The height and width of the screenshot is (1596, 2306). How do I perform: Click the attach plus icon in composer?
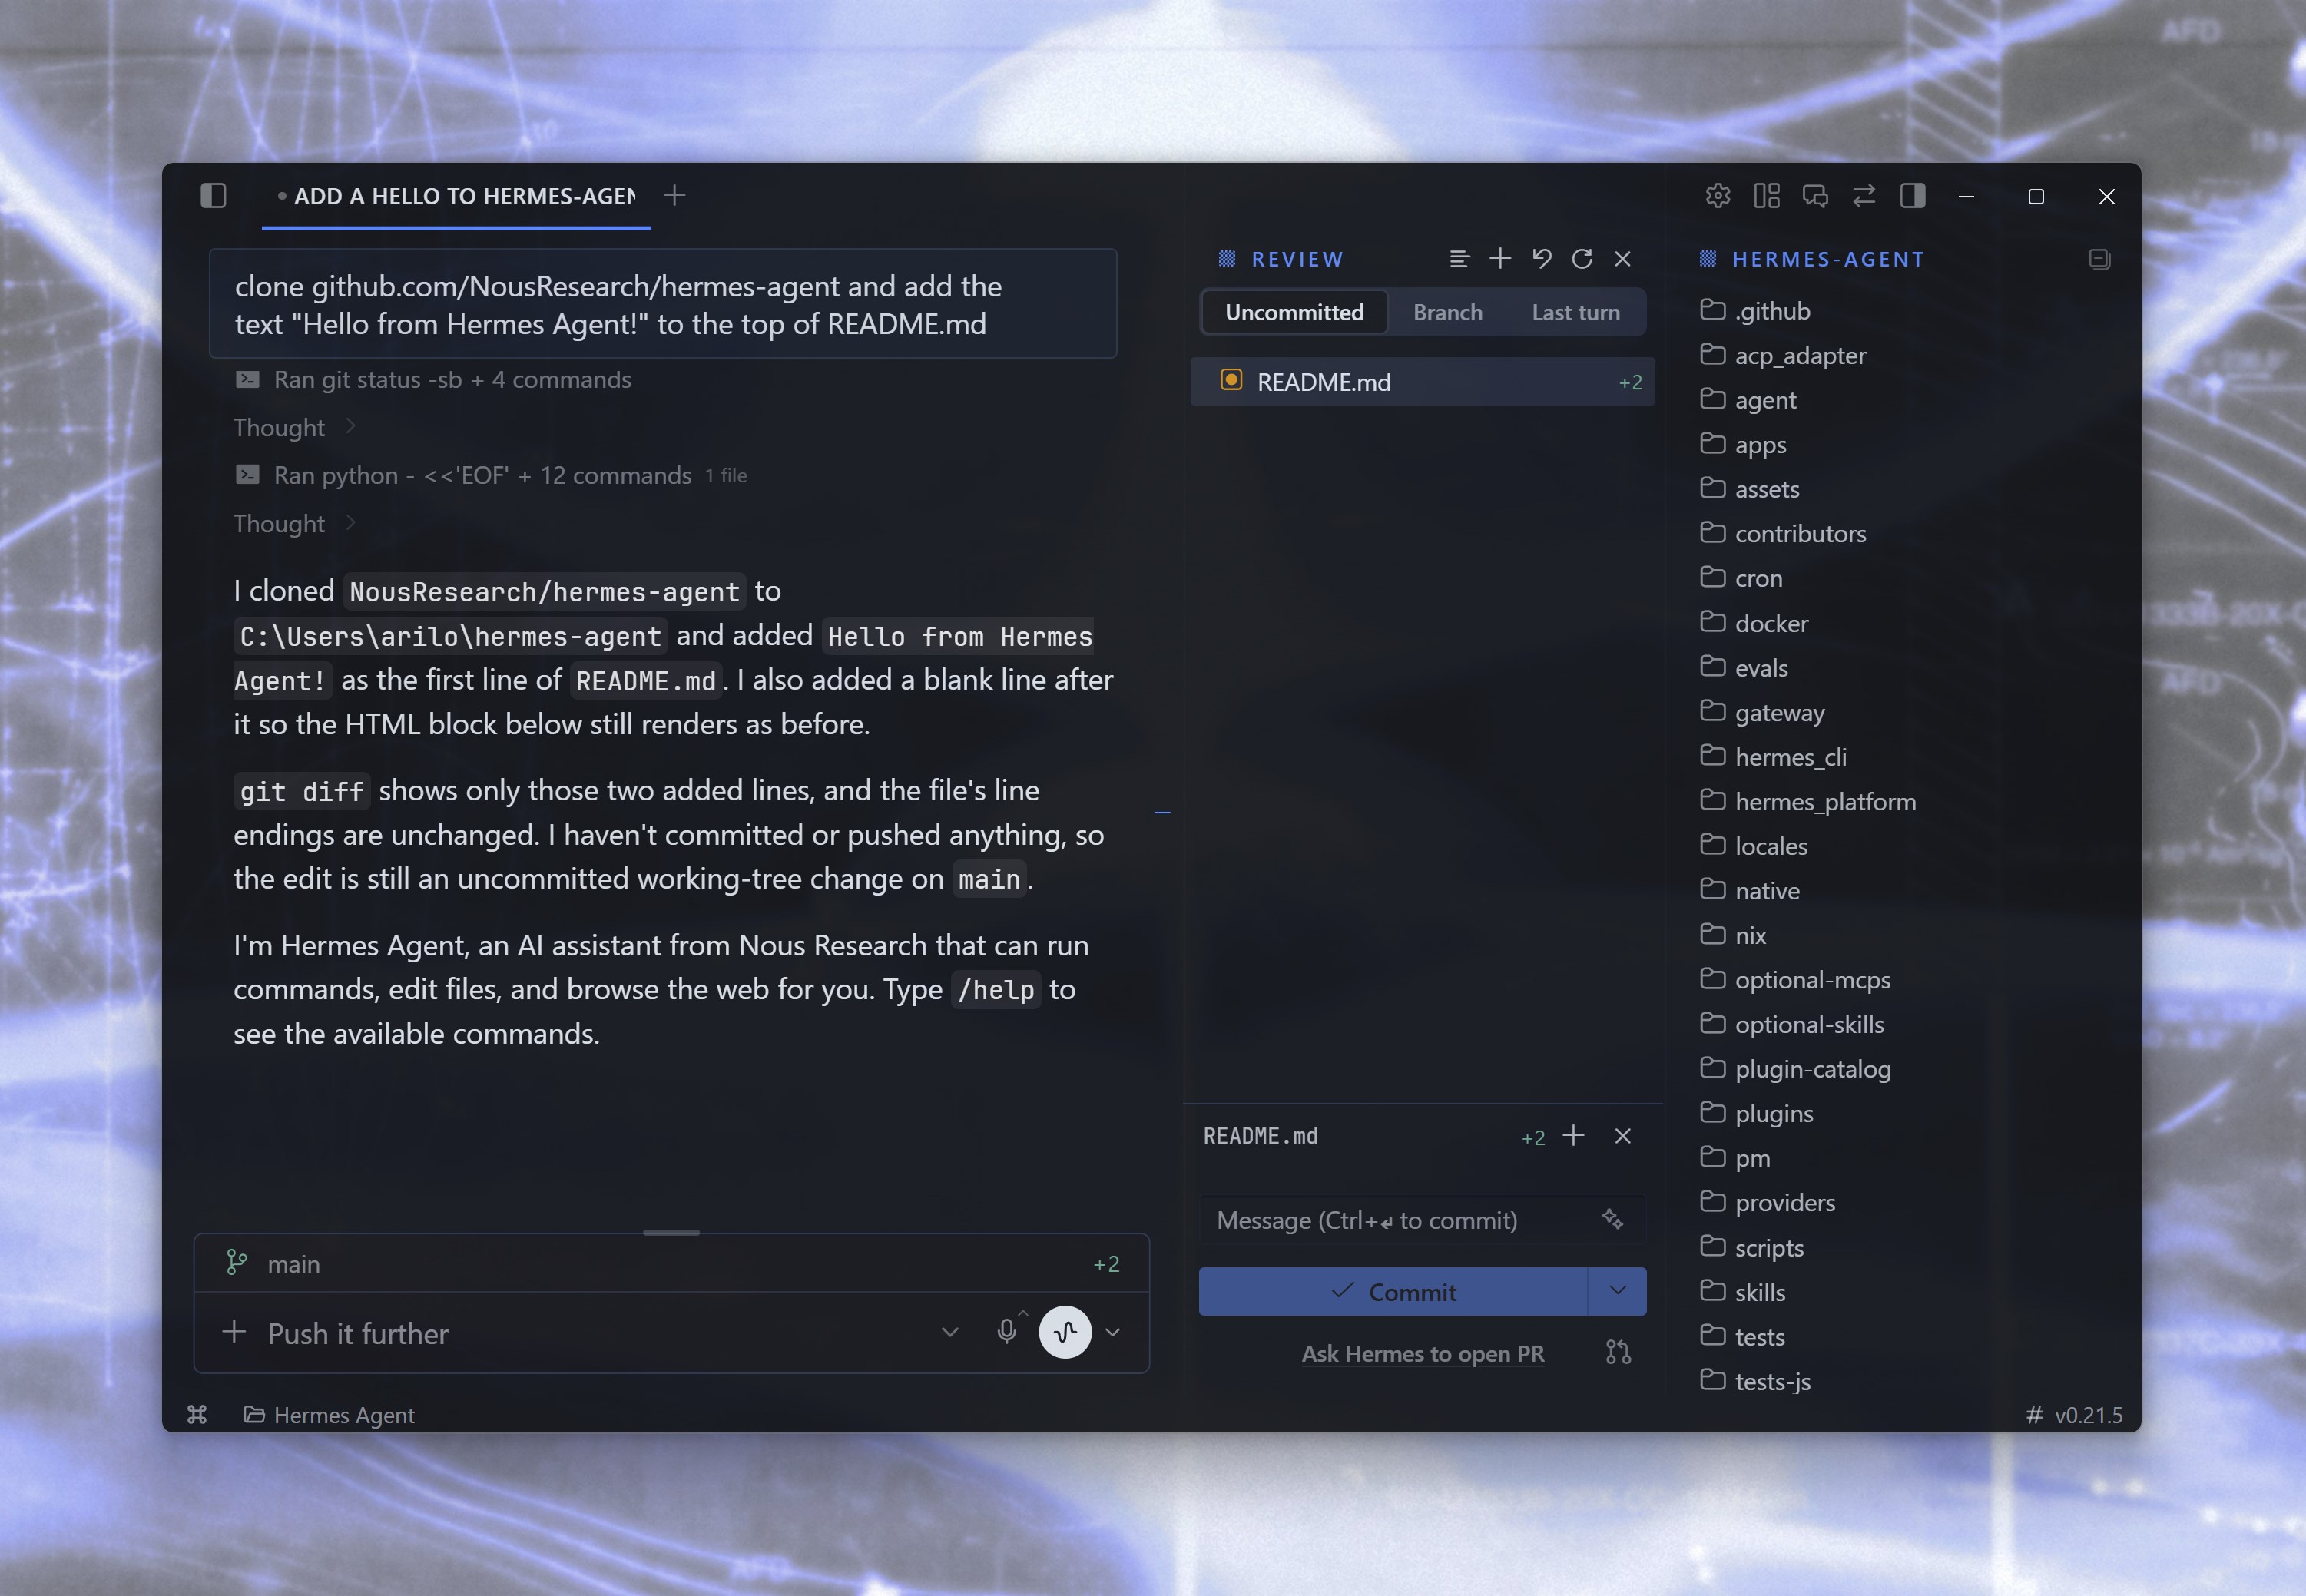[234, 1332]
